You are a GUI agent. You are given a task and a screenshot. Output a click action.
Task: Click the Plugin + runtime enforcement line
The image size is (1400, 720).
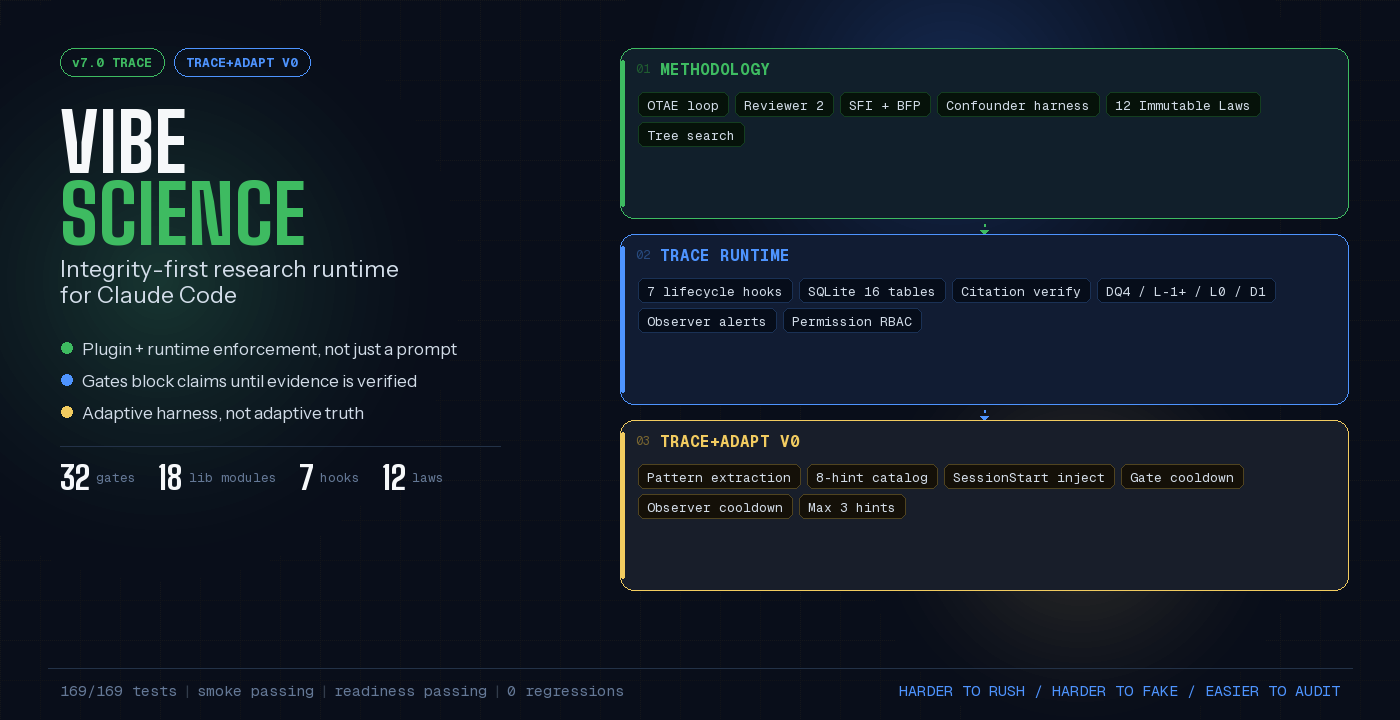(269, 349)
